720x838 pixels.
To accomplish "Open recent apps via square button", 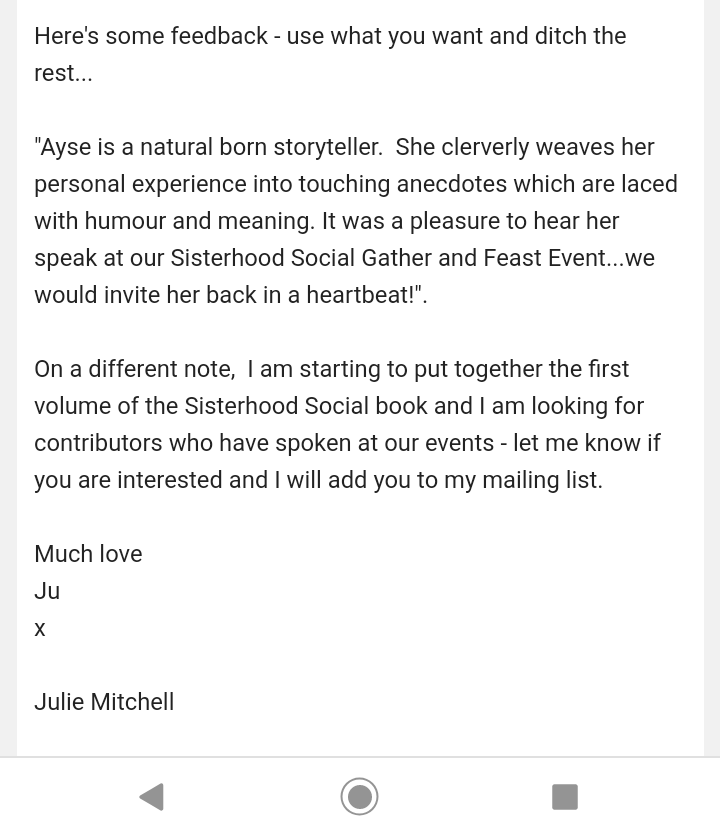I will [564, 797].
